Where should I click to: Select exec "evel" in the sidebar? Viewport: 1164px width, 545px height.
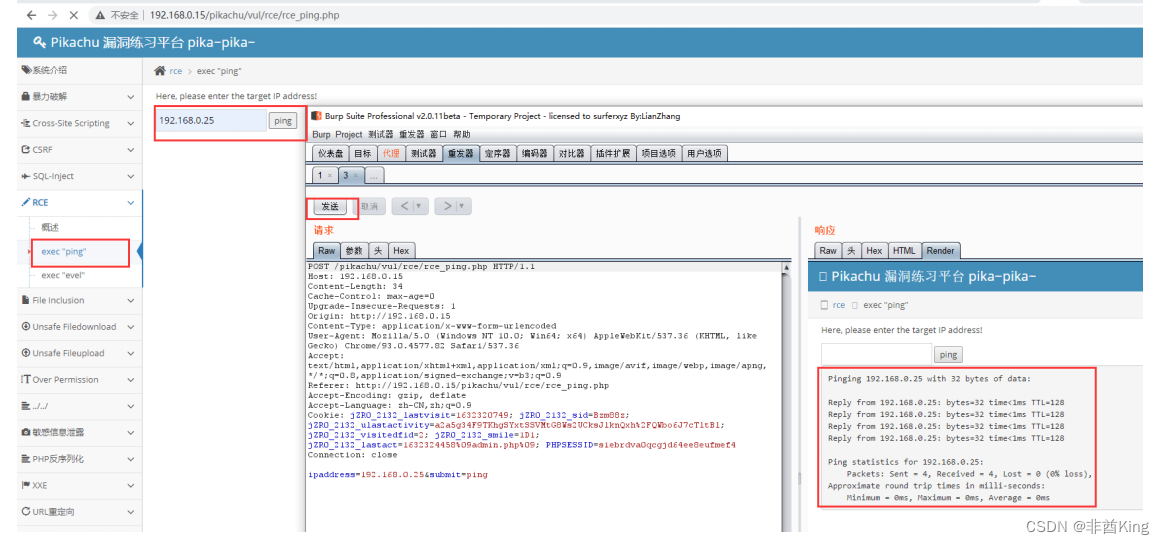63,275
